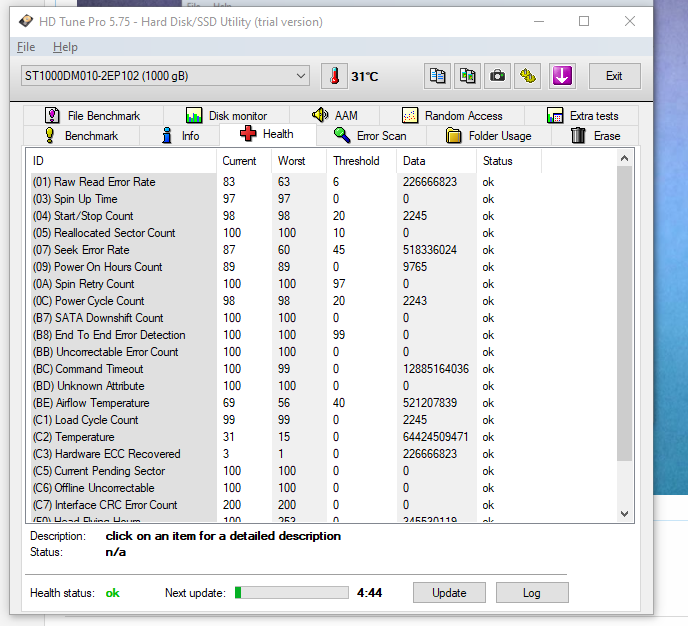Screen dimensions: 688x626
Task: Click the Next update progress bar
Action: 292,593
